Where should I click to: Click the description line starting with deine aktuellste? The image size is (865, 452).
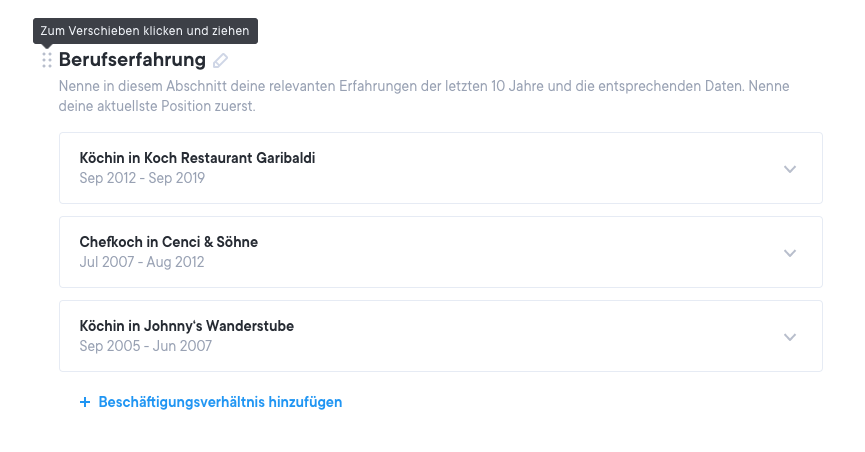click(x=157, y=106)
